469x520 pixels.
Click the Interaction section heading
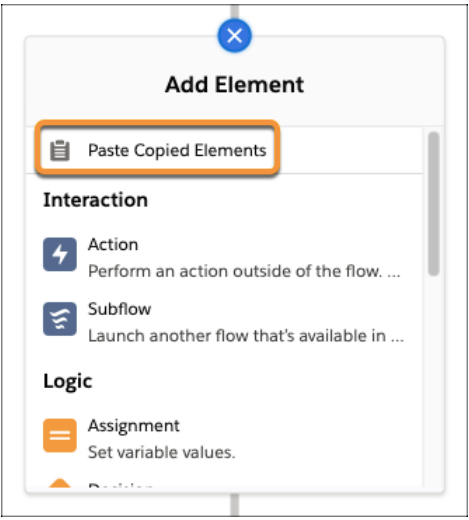pyautogui.click(x=96, y=200)
